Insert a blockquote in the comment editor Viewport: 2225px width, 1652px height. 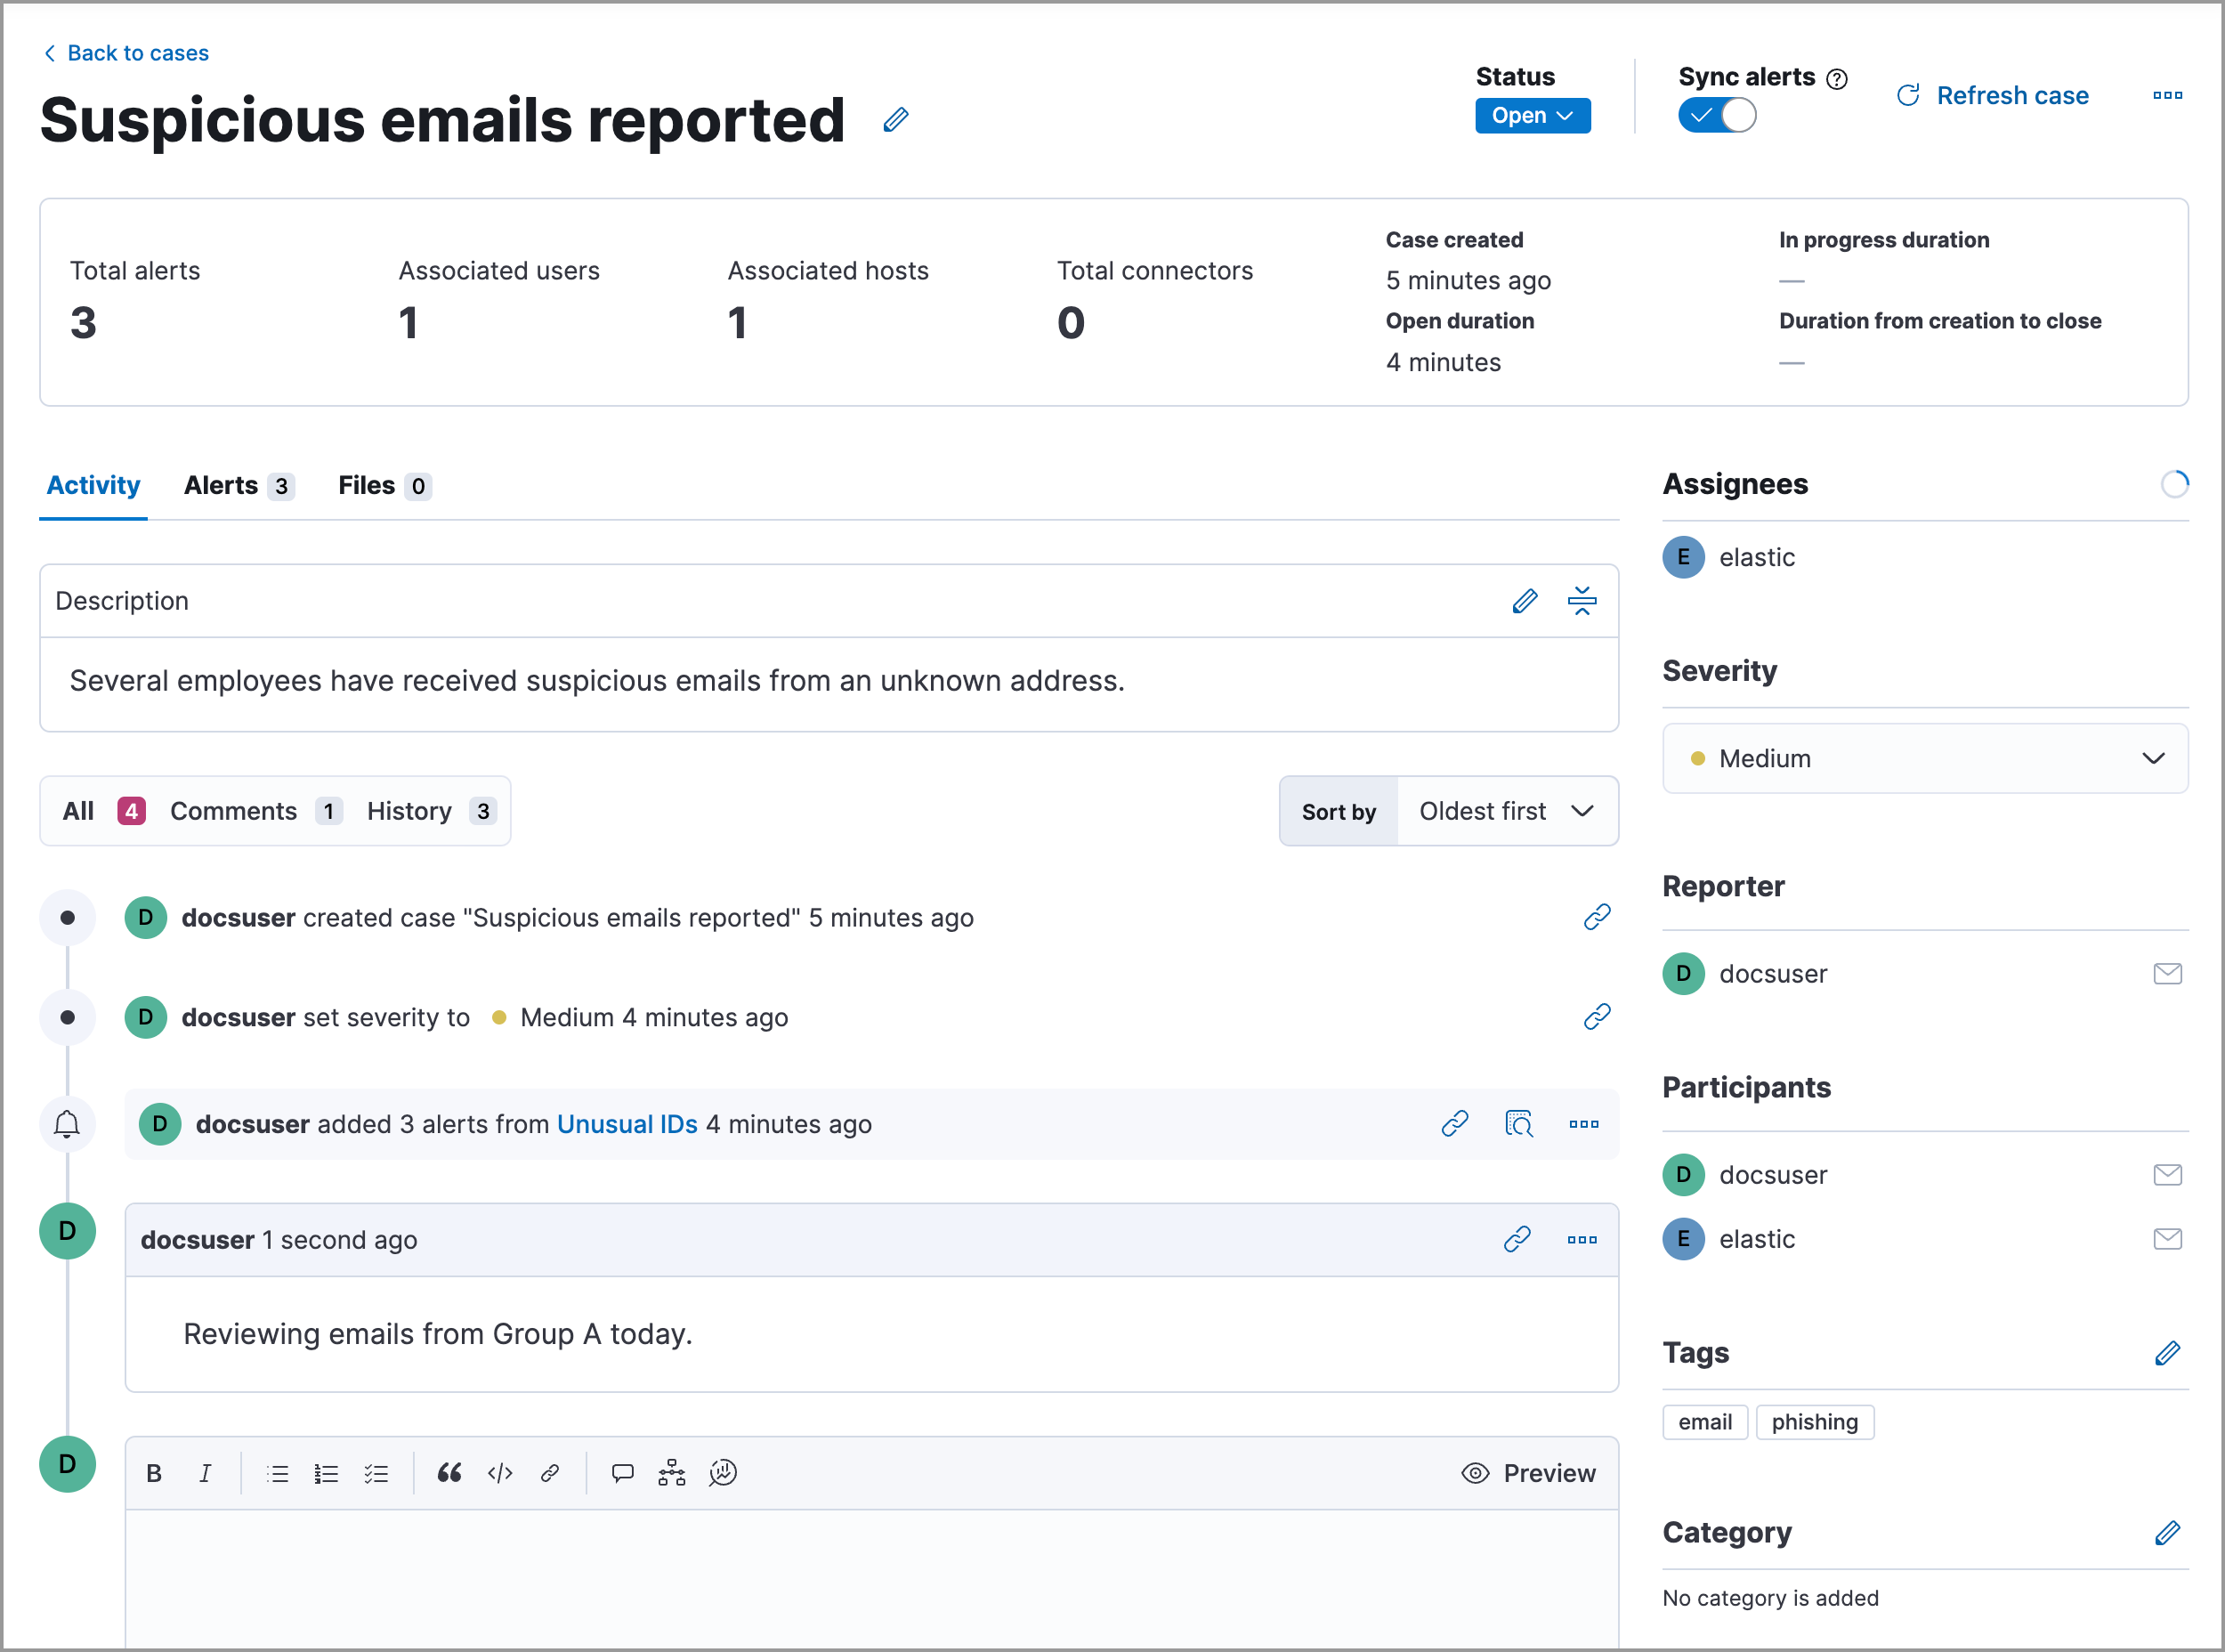click(x=449, y=1473)
